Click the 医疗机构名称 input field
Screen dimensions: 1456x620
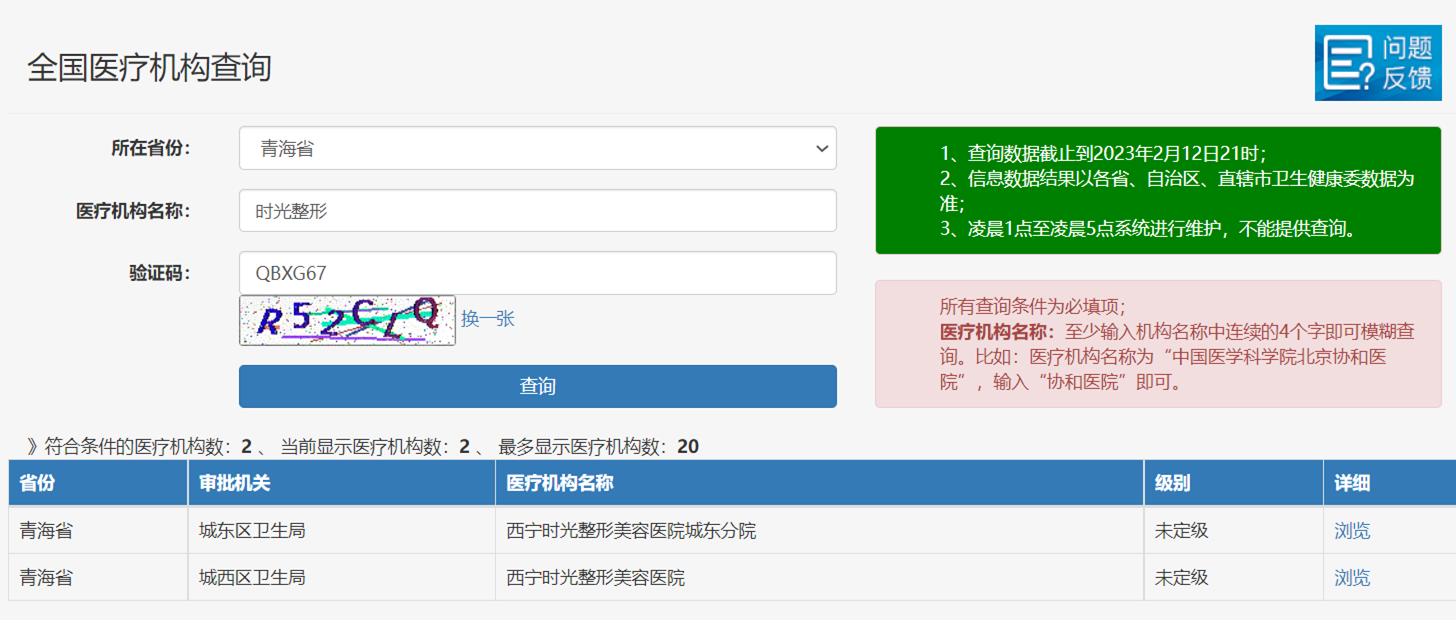537,211
